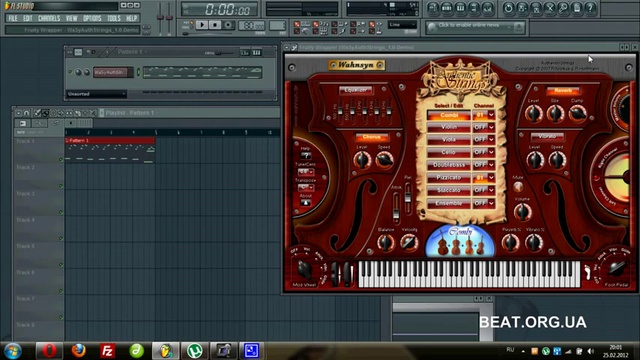
Task: Select the Combi instrument button
Action: click(x=449, y=115)
